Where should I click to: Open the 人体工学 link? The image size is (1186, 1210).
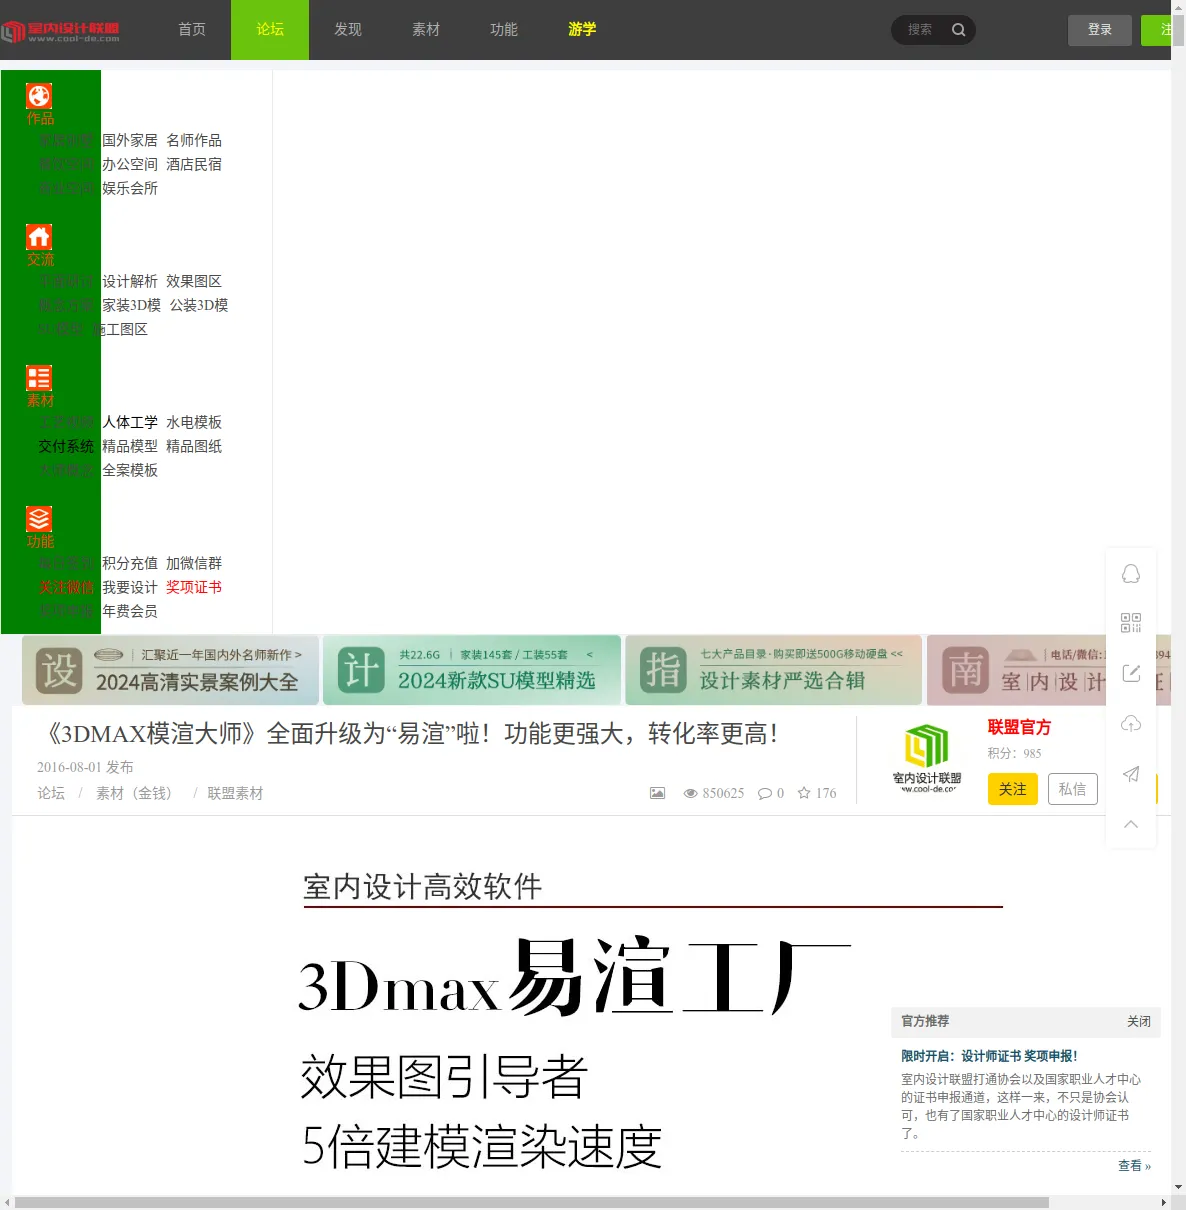click(130, 422)
